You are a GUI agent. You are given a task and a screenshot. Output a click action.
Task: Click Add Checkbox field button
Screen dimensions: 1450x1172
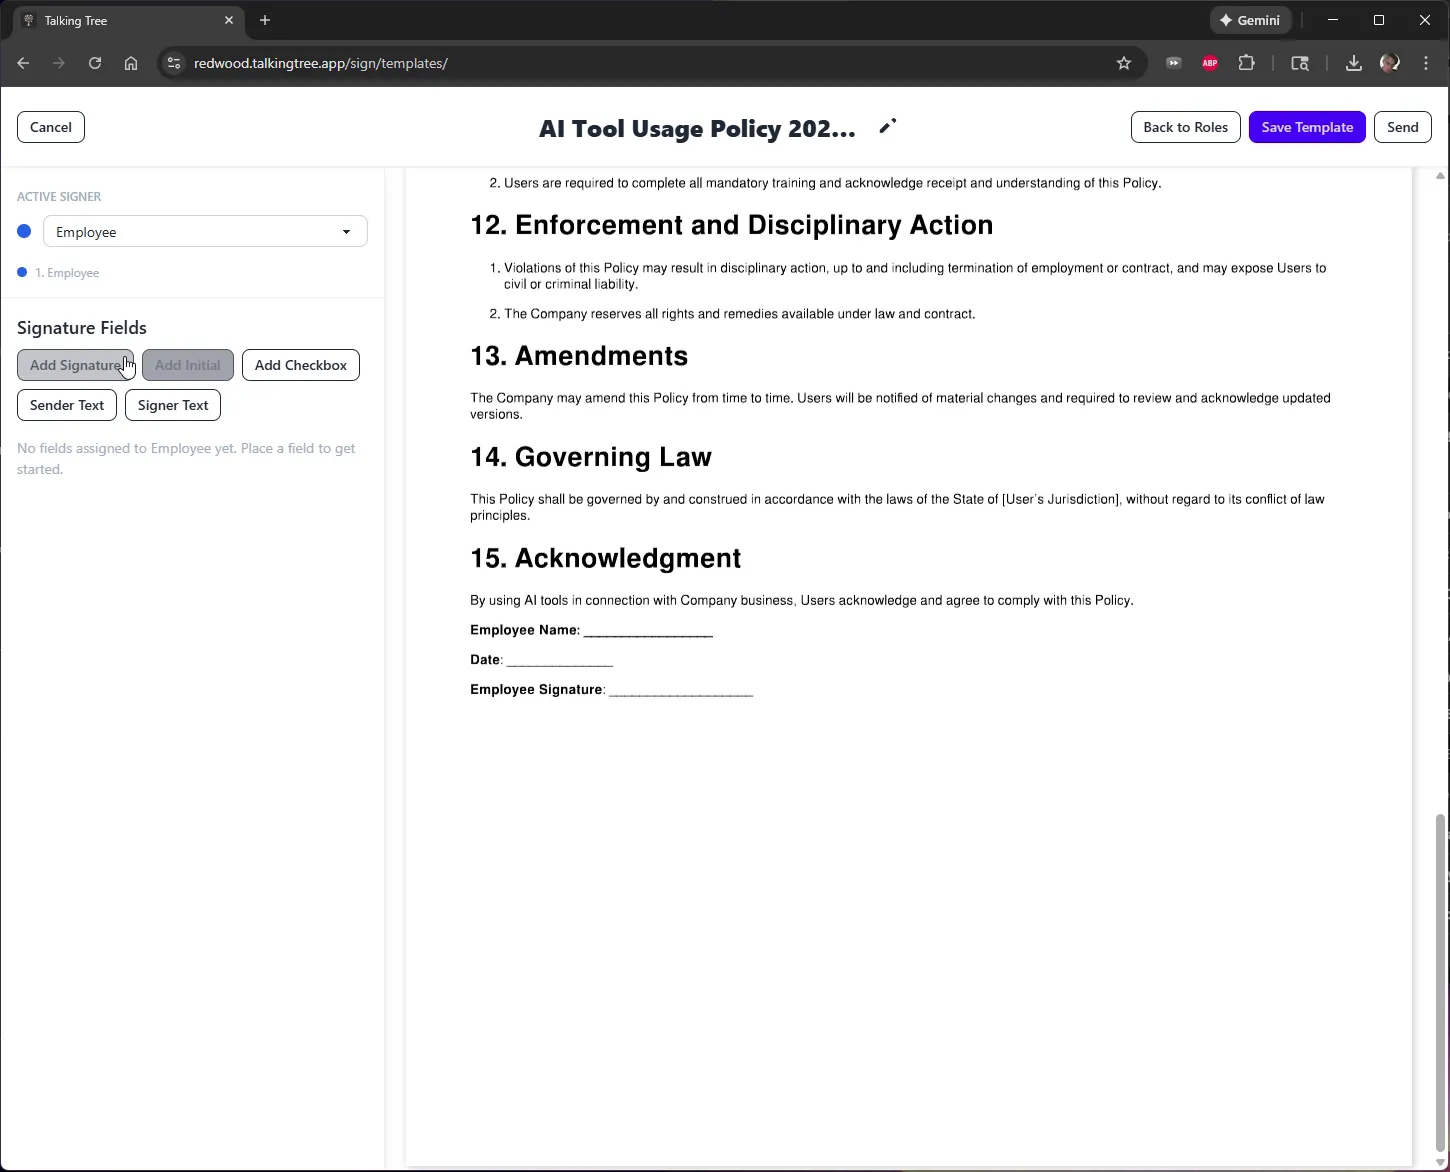click(x=301, y=365)
